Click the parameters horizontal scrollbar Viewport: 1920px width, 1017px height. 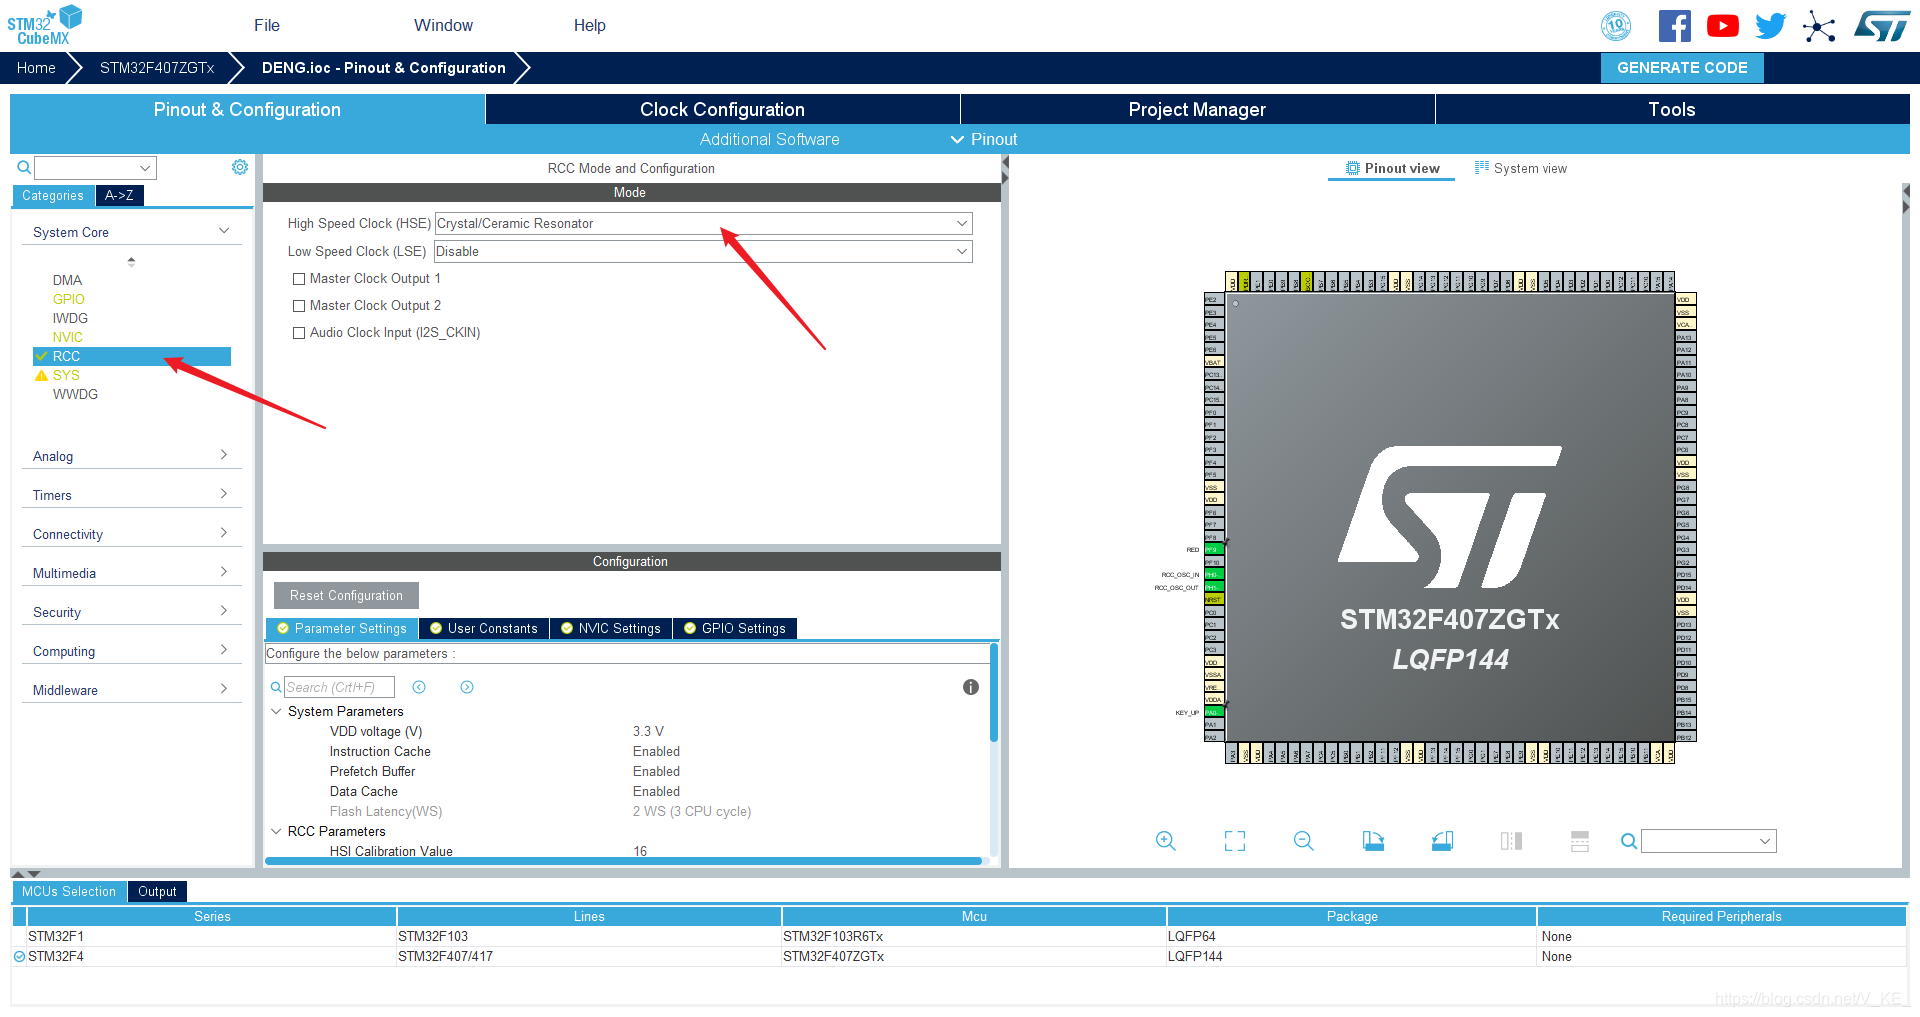pyautogui.click(x=624, y=860)
